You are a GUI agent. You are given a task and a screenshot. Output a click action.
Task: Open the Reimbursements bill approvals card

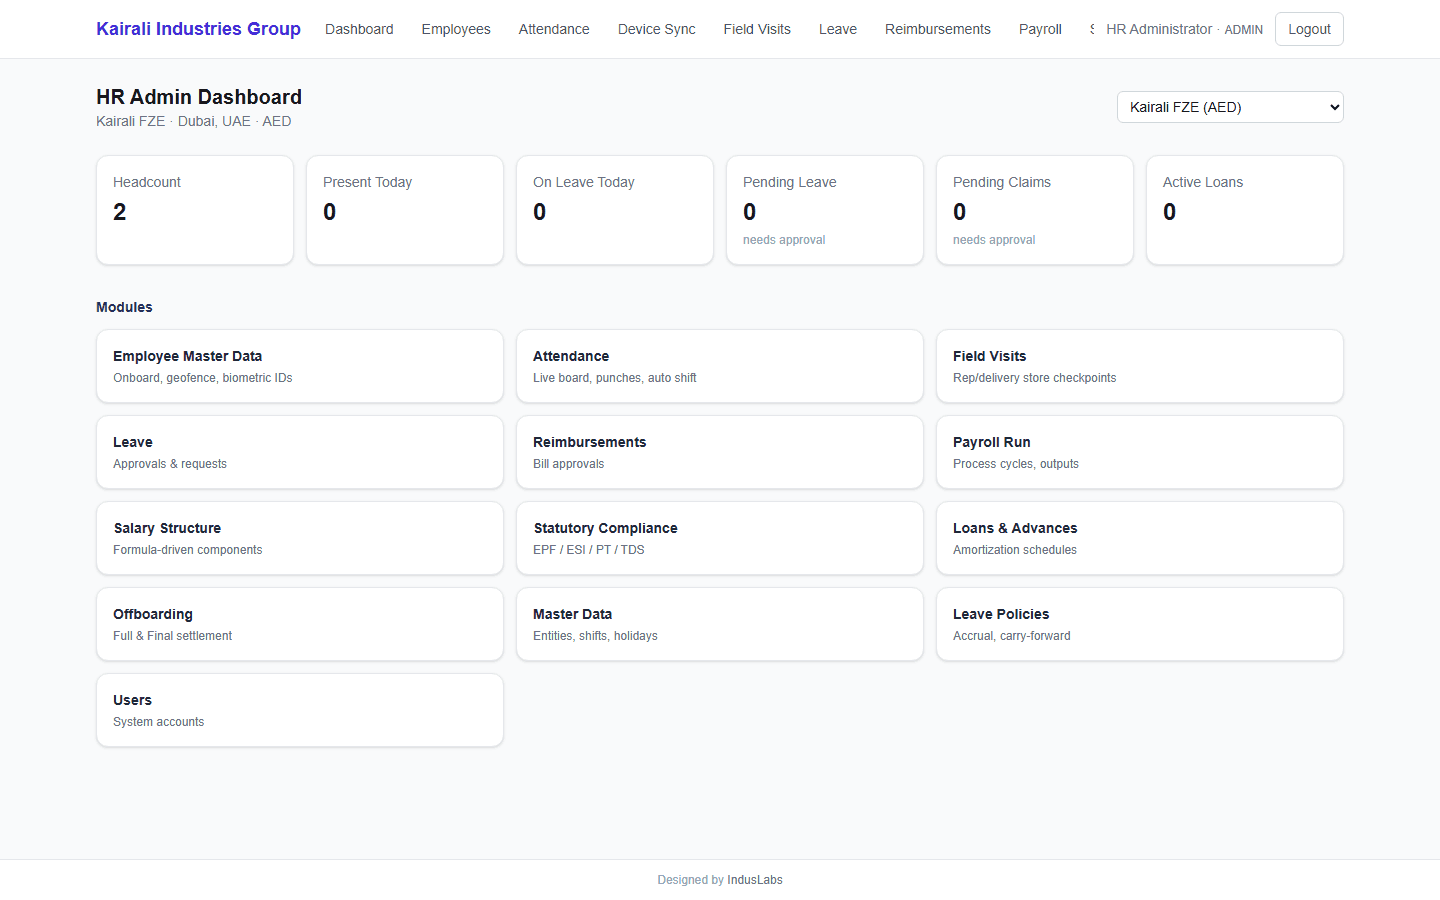click(720, 452)
